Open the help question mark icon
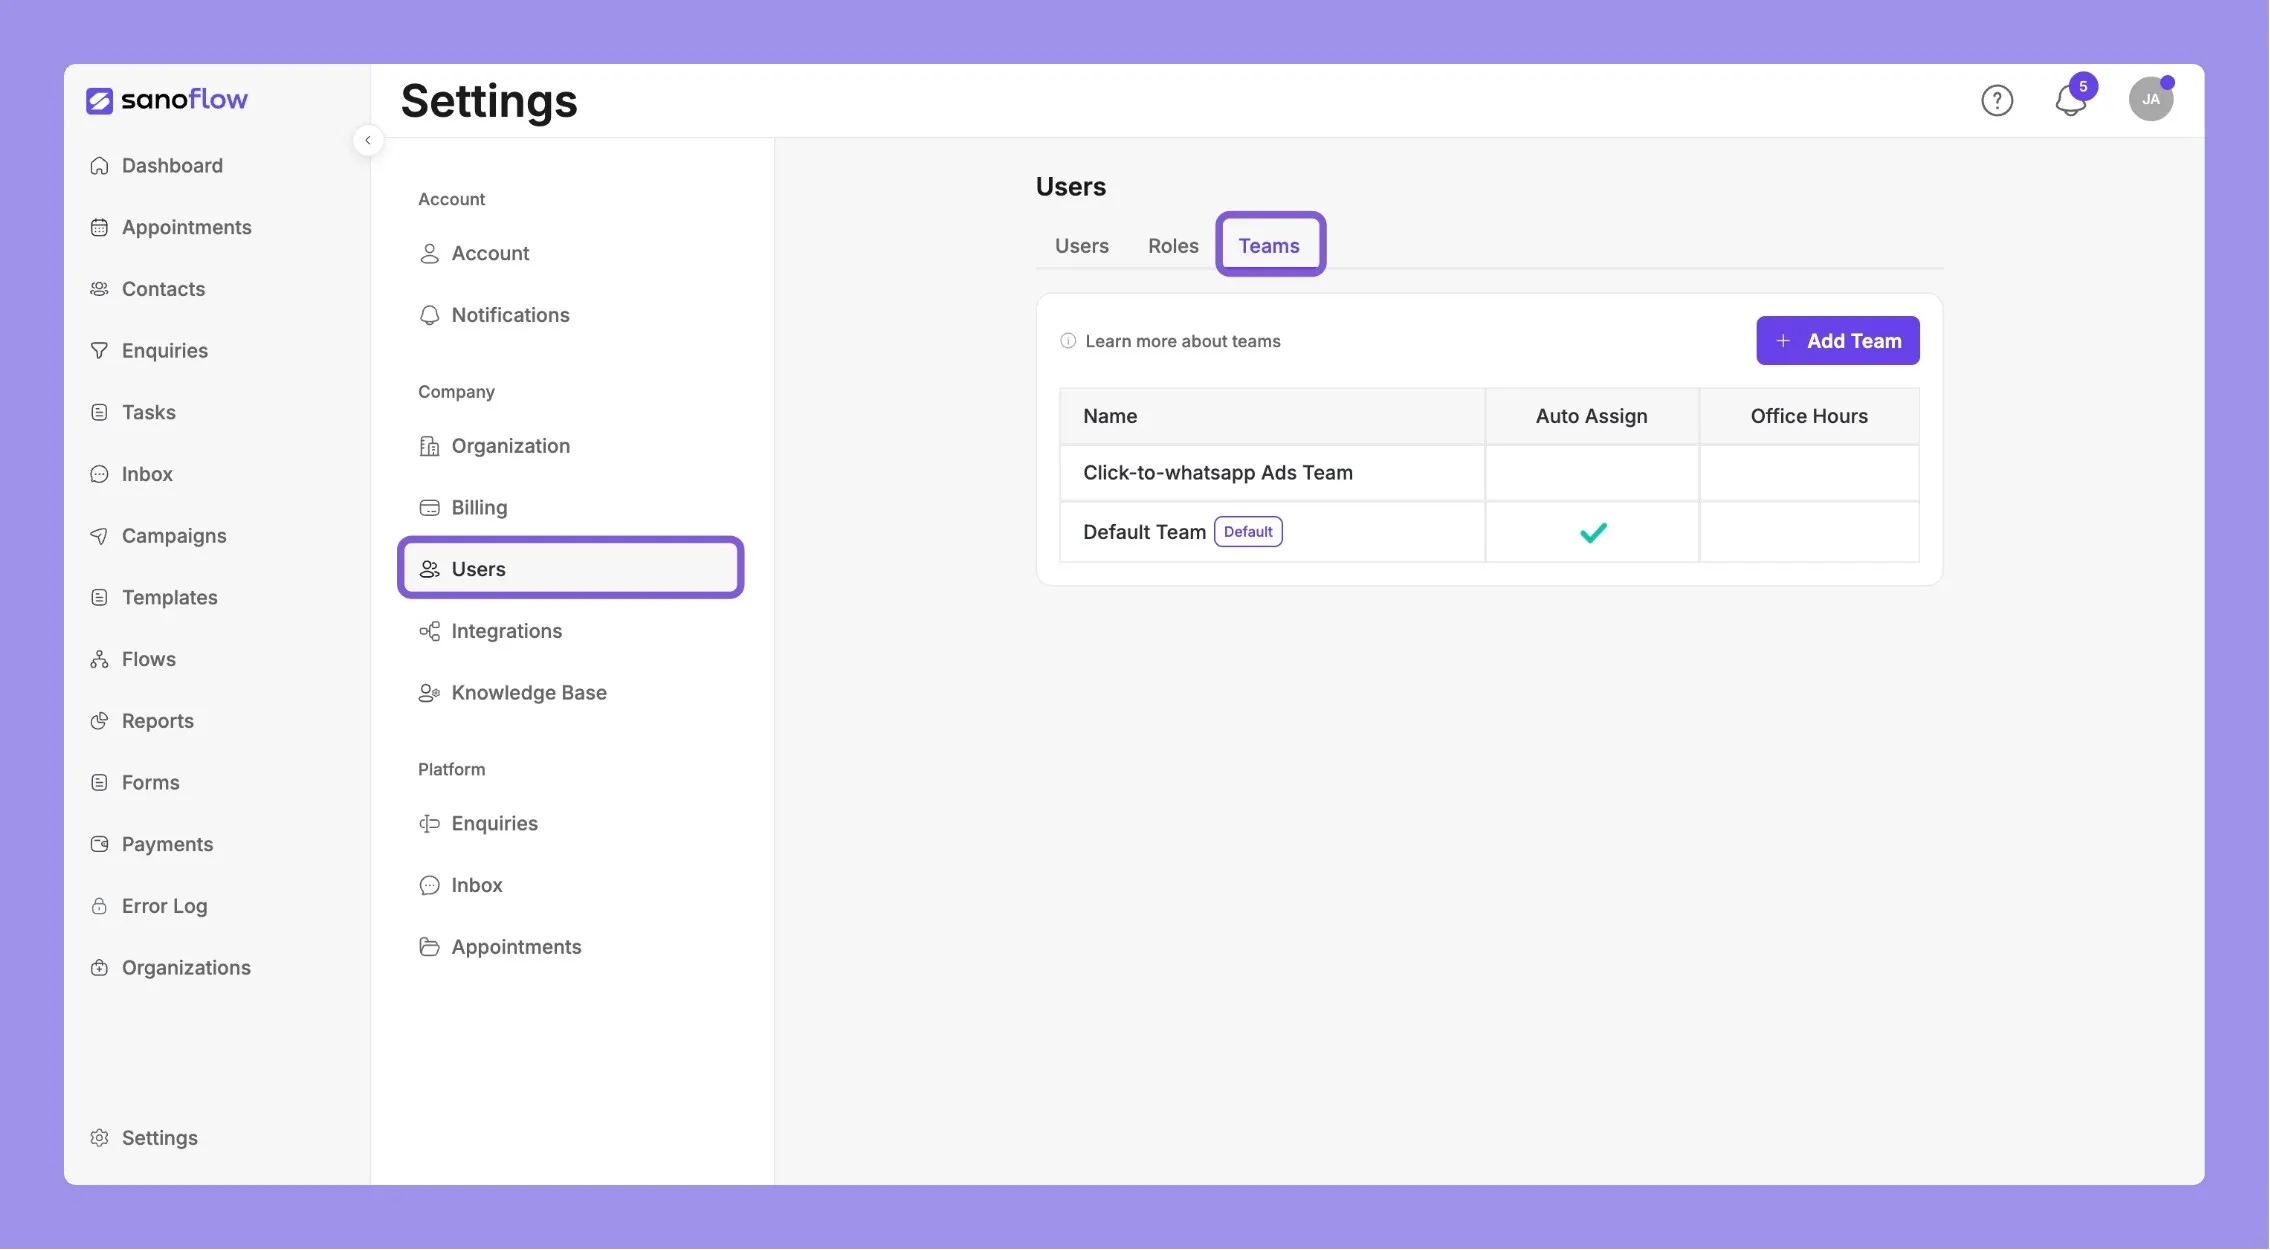The width and height of the screenshot is (2270, 1250). pos(1997,100)
